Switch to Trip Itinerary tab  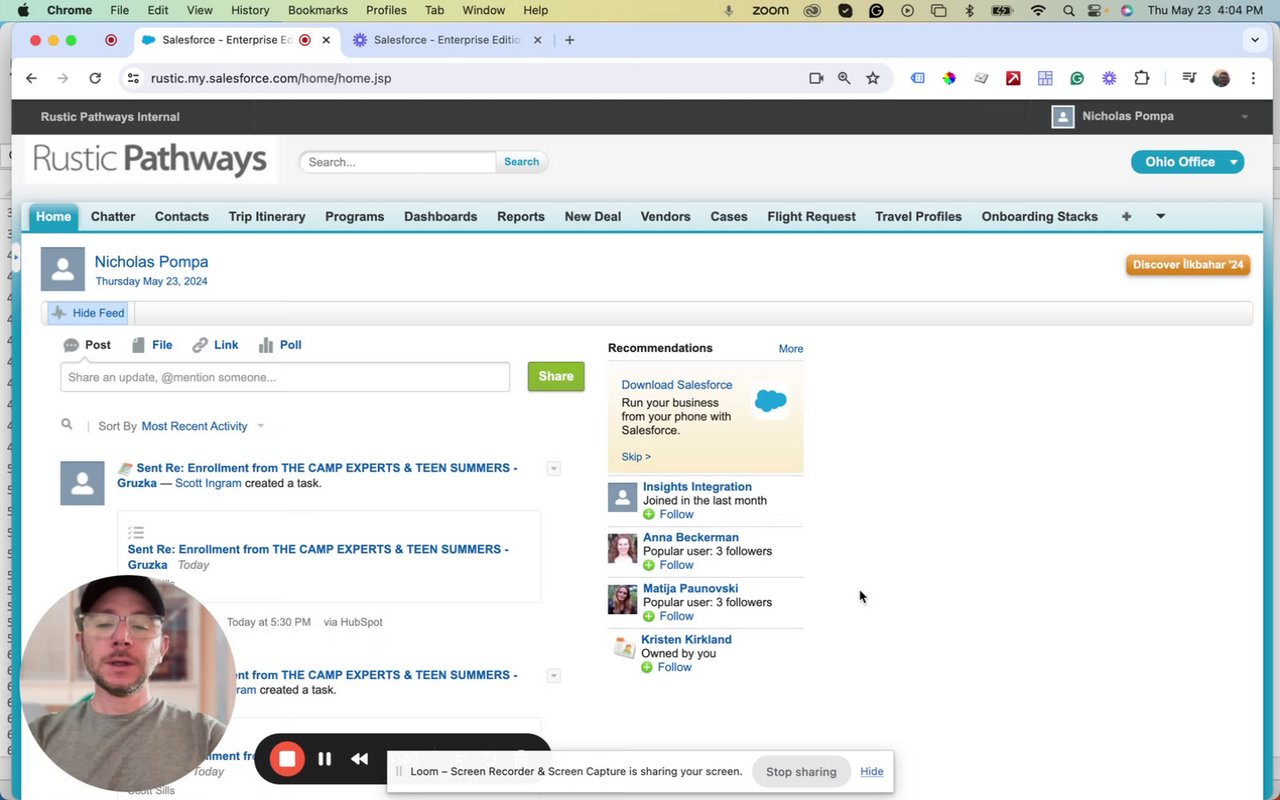[x=267, y=216]
